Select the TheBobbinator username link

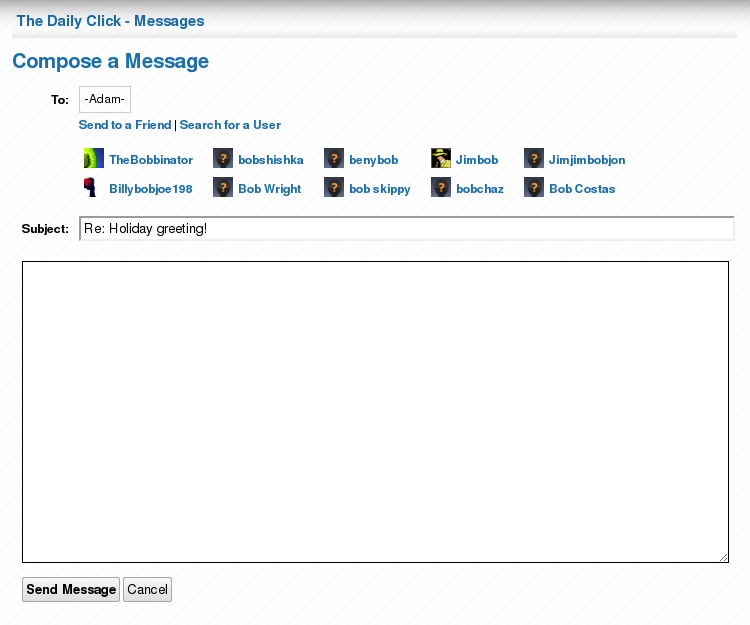click(151, 159)
